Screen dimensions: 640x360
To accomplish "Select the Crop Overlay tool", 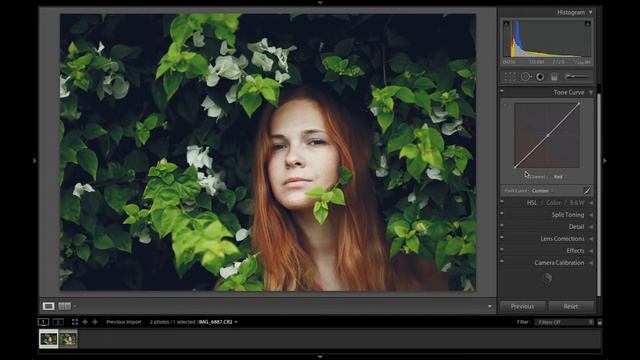I will [510, 77].
